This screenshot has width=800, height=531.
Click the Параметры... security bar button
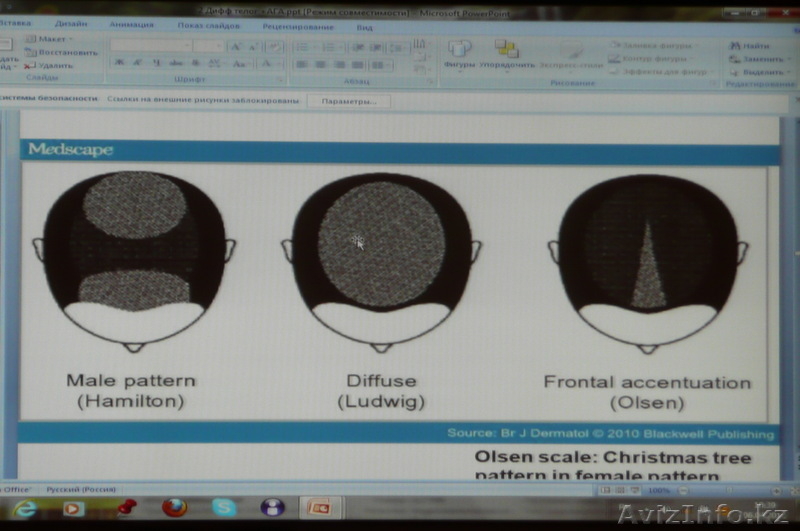[x=349, y=101]
